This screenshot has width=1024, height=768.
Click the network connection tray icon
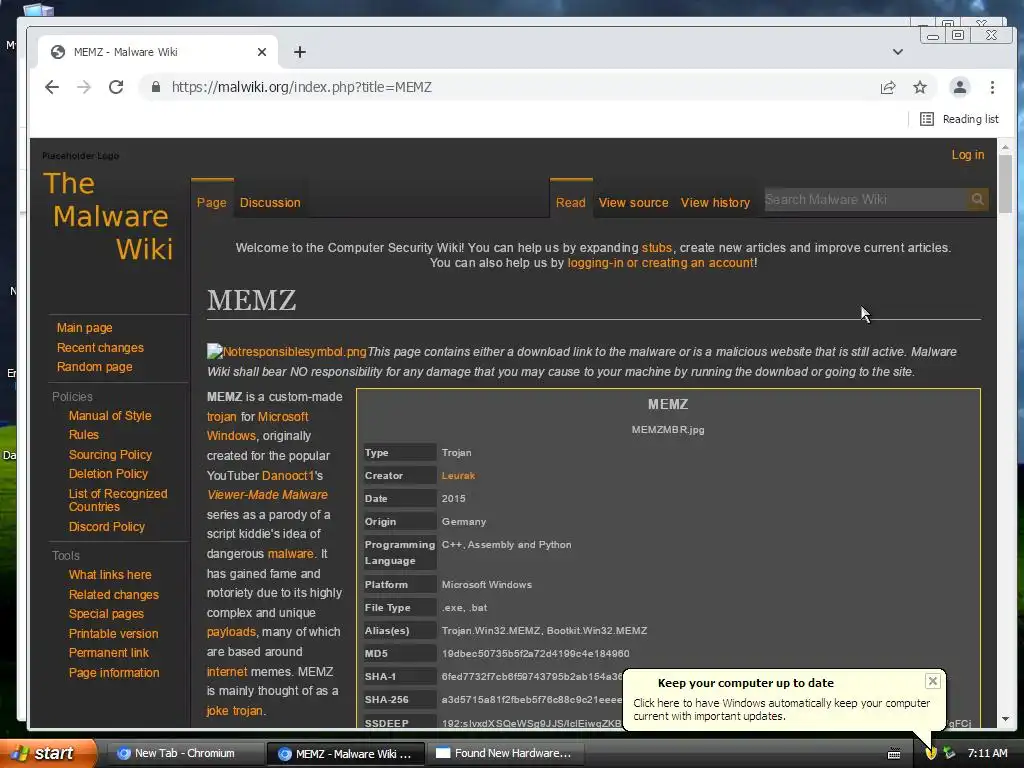[949, 754]
